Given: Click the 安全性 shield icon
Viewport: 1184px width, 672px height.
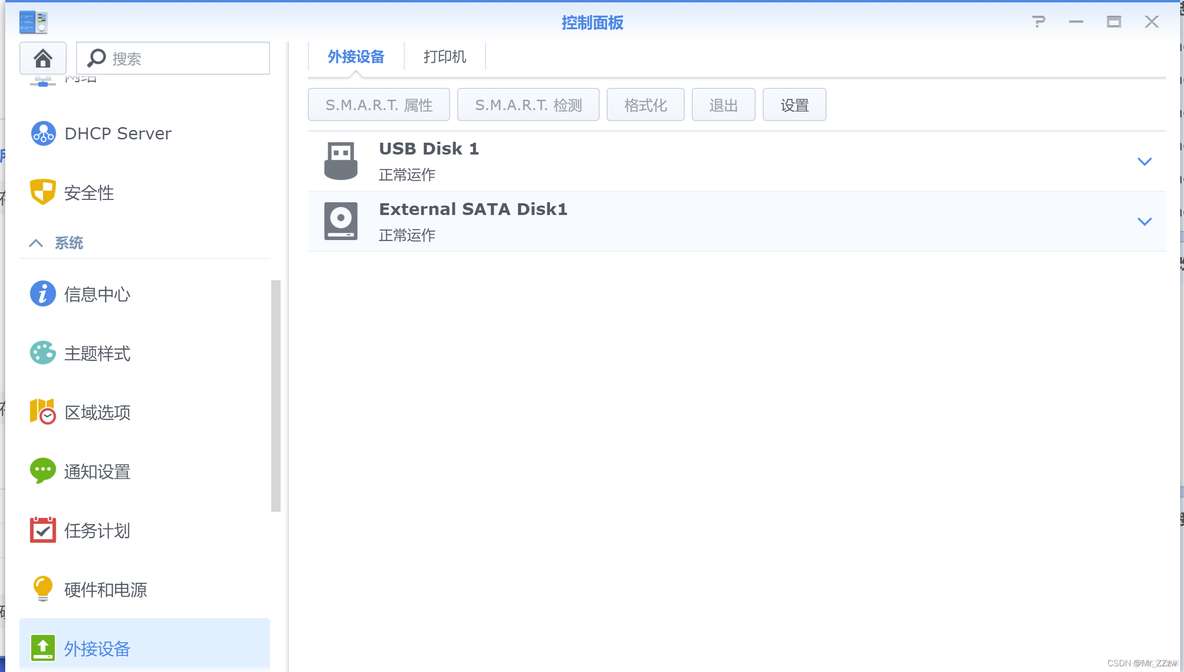Looking at the screenshot, I should [x=43, y=193].
